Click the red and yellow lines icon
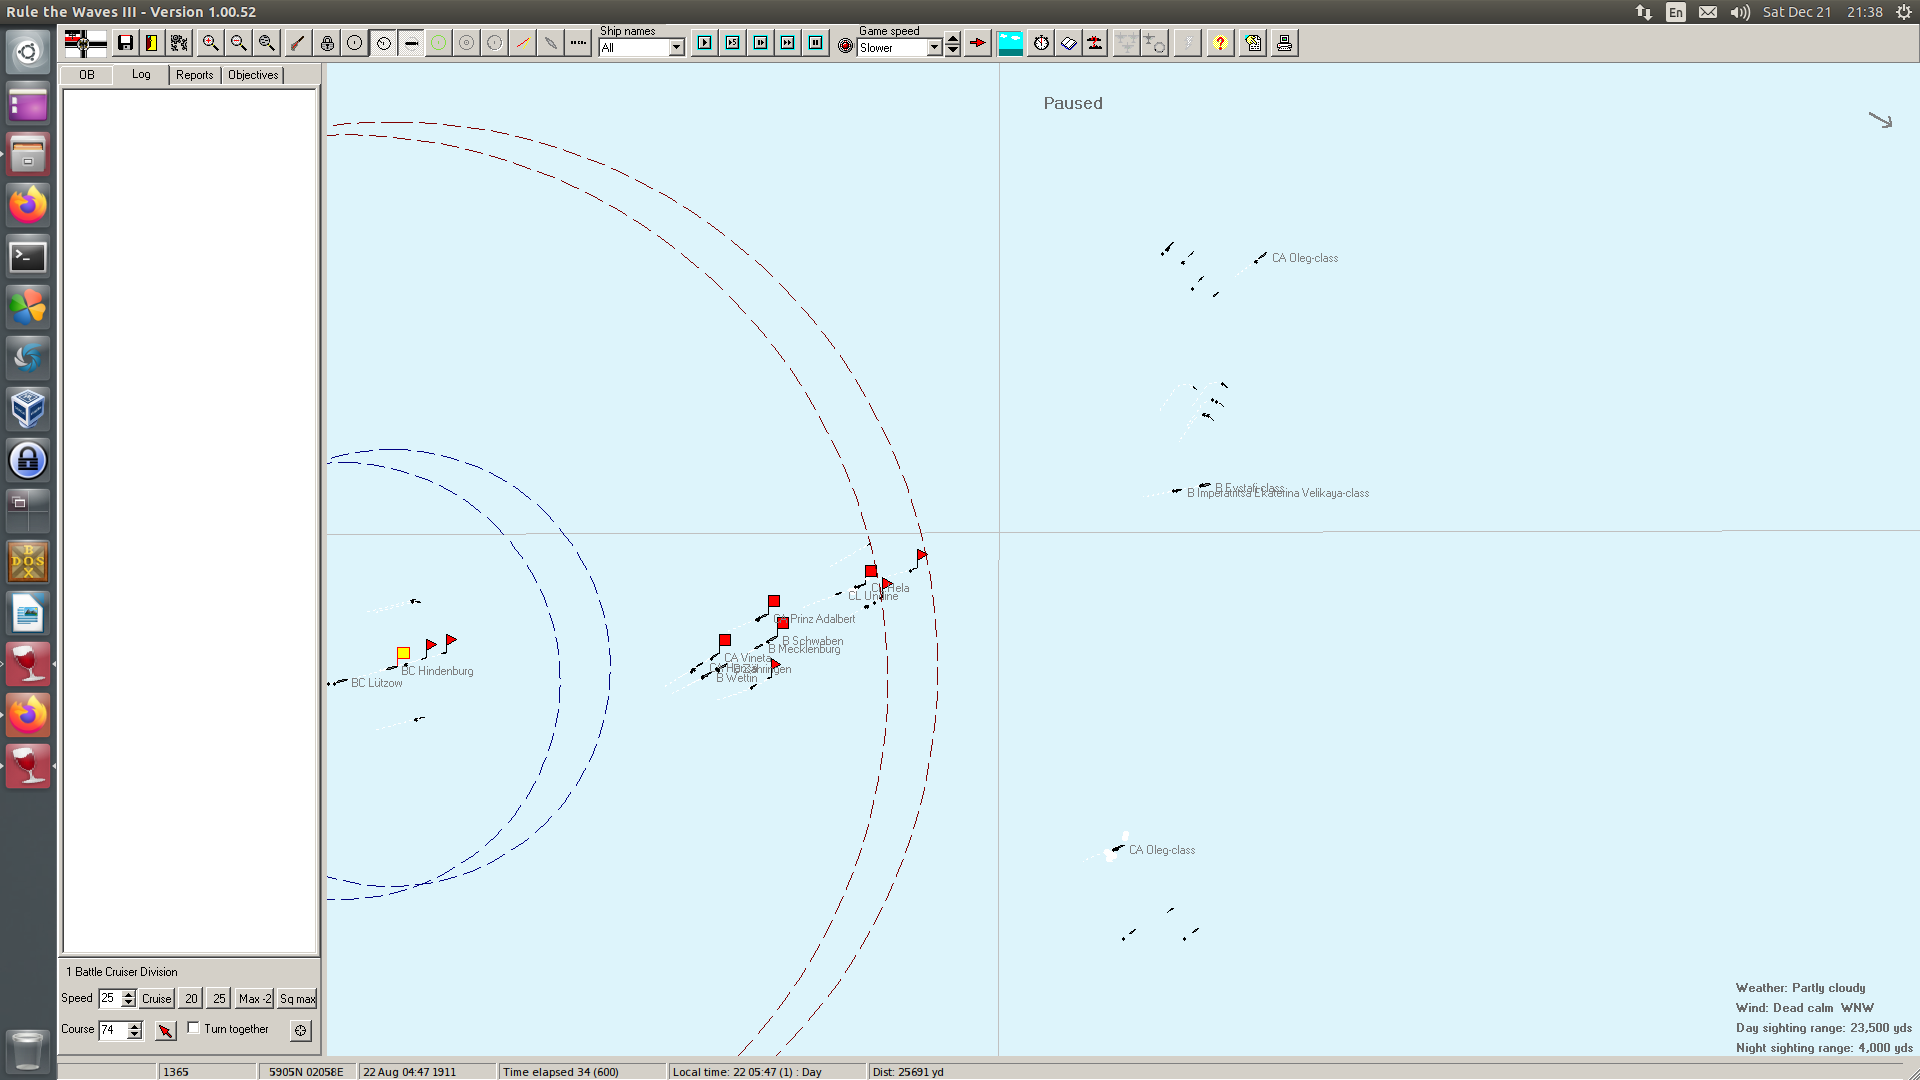This screenshot has height=1080, width=1920. 523,43
